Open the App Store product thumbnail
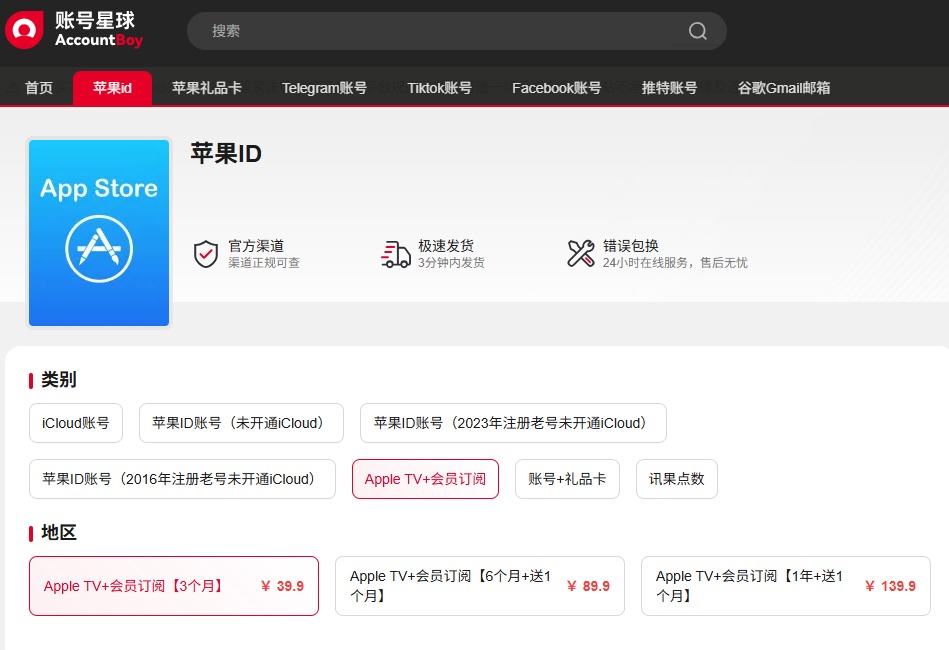 (x=99, y=233)
